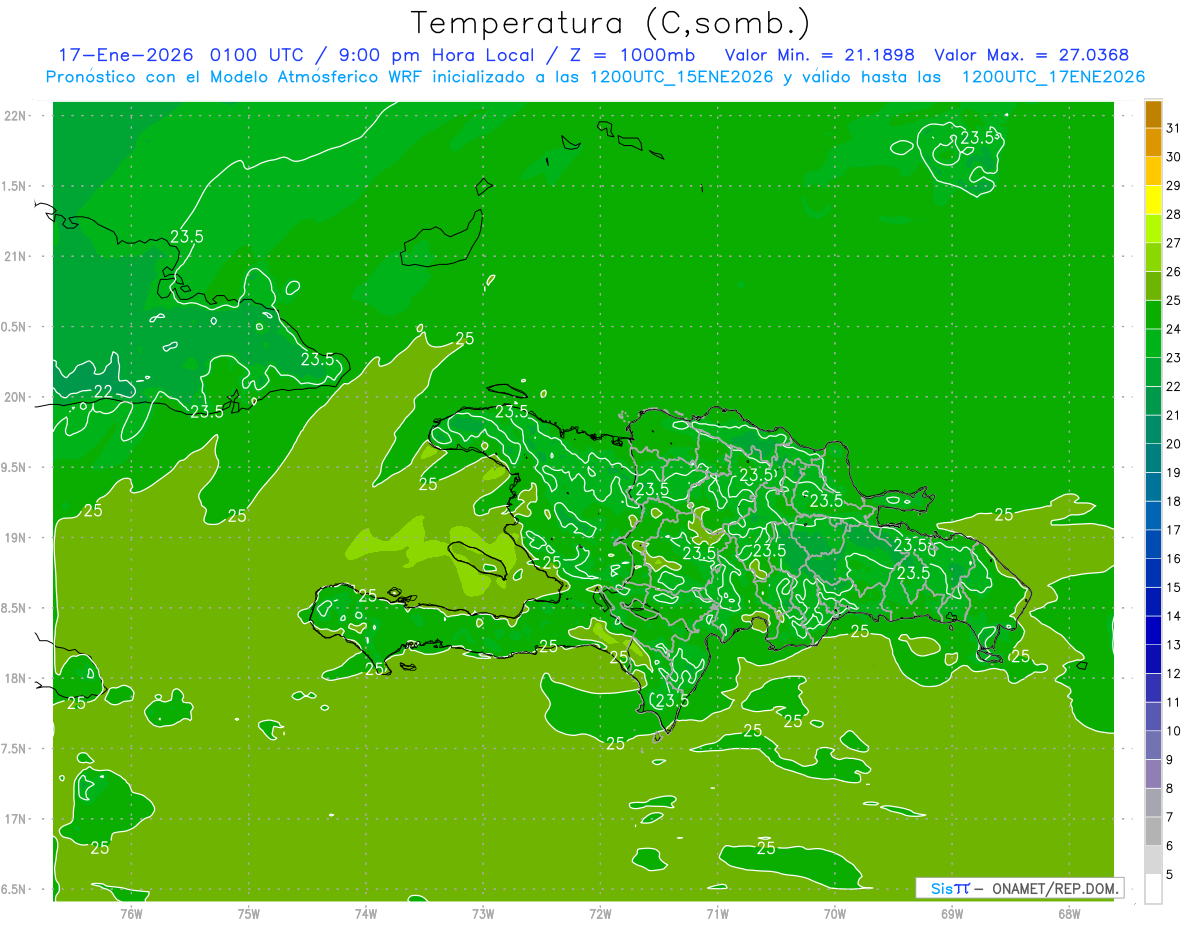Click the "20N" latitude axis label
Screen dimensions: 1200x927
pos(15,397)
